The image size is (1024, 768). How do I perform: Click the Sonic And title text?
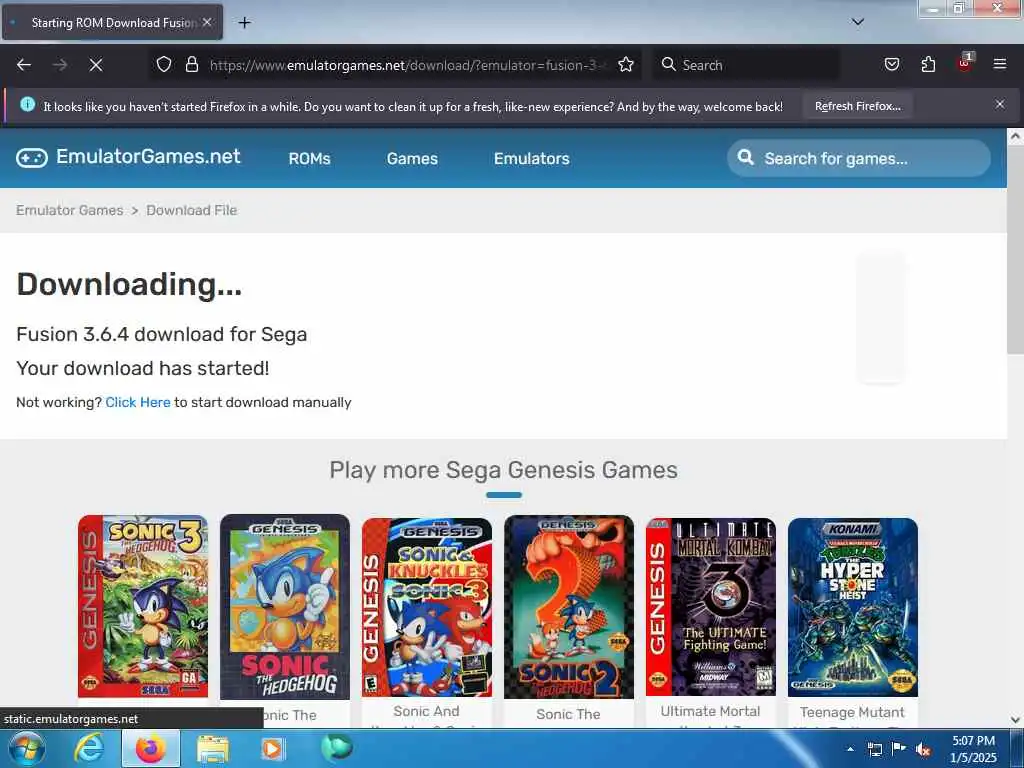click(x=426, y=711)
